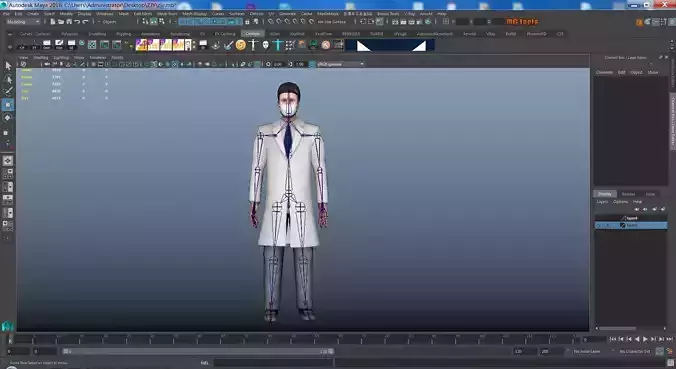Toggle the checked box on selected layer
This screenshot has height=369, width=676.
pos(623,225)
